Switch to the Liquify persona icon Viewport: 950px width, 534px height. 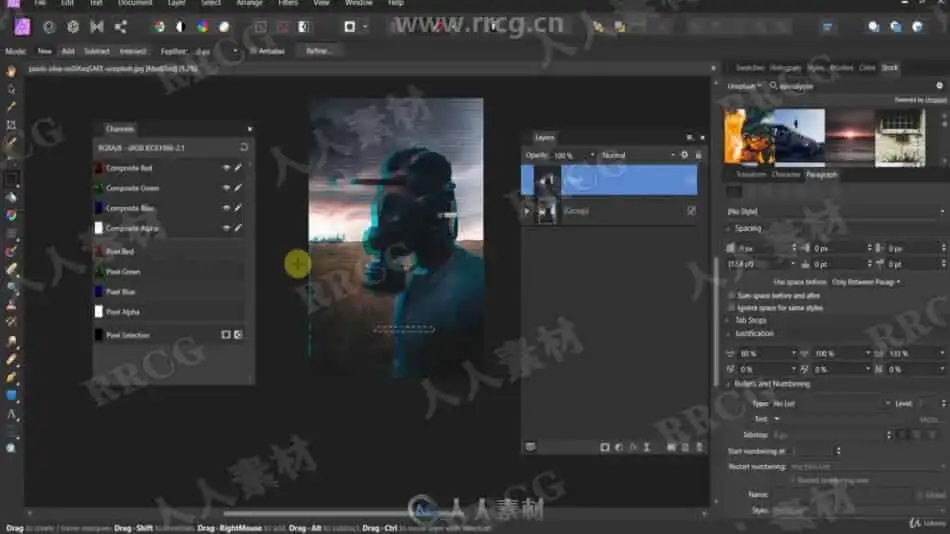(x=49, y=27)
